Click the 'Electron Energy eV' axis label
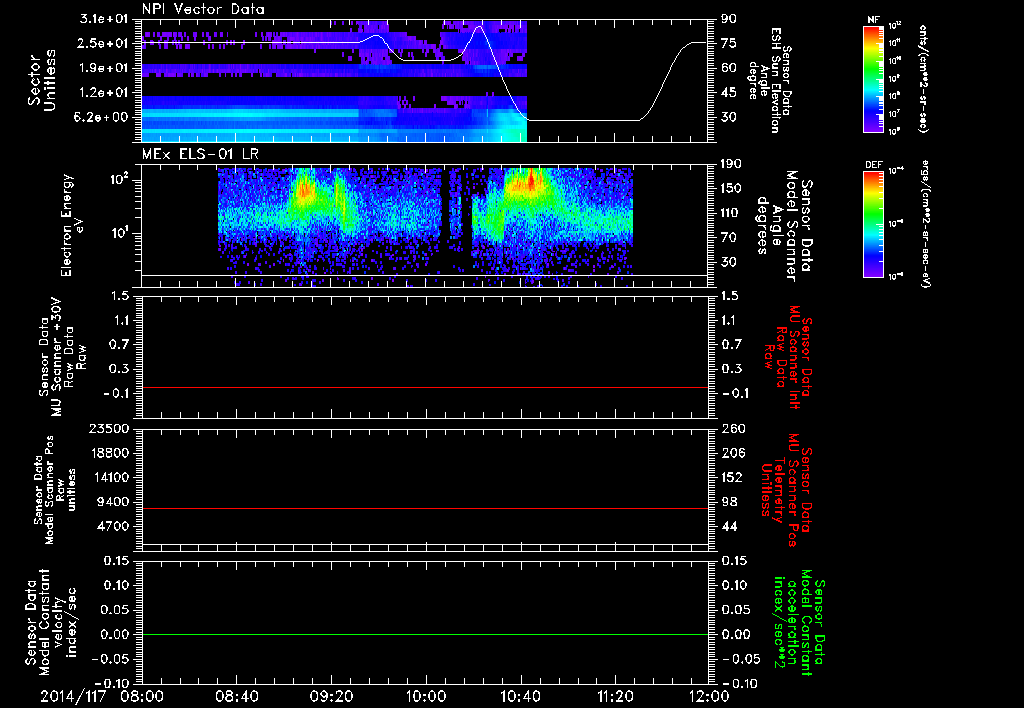Image resolution: width=1024 pixels, height=708 pixels. point(71,225)
